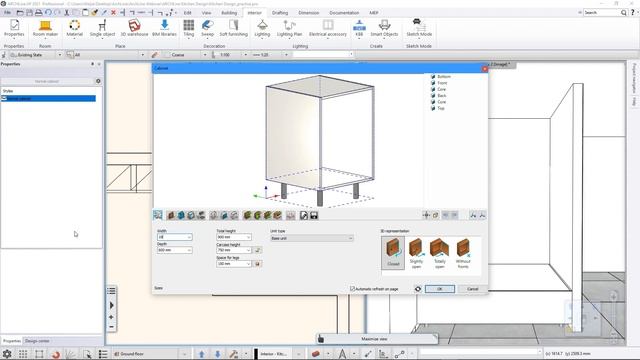
Task: Switch to the Drafting ribbon tab
Action: pos(280,13)
